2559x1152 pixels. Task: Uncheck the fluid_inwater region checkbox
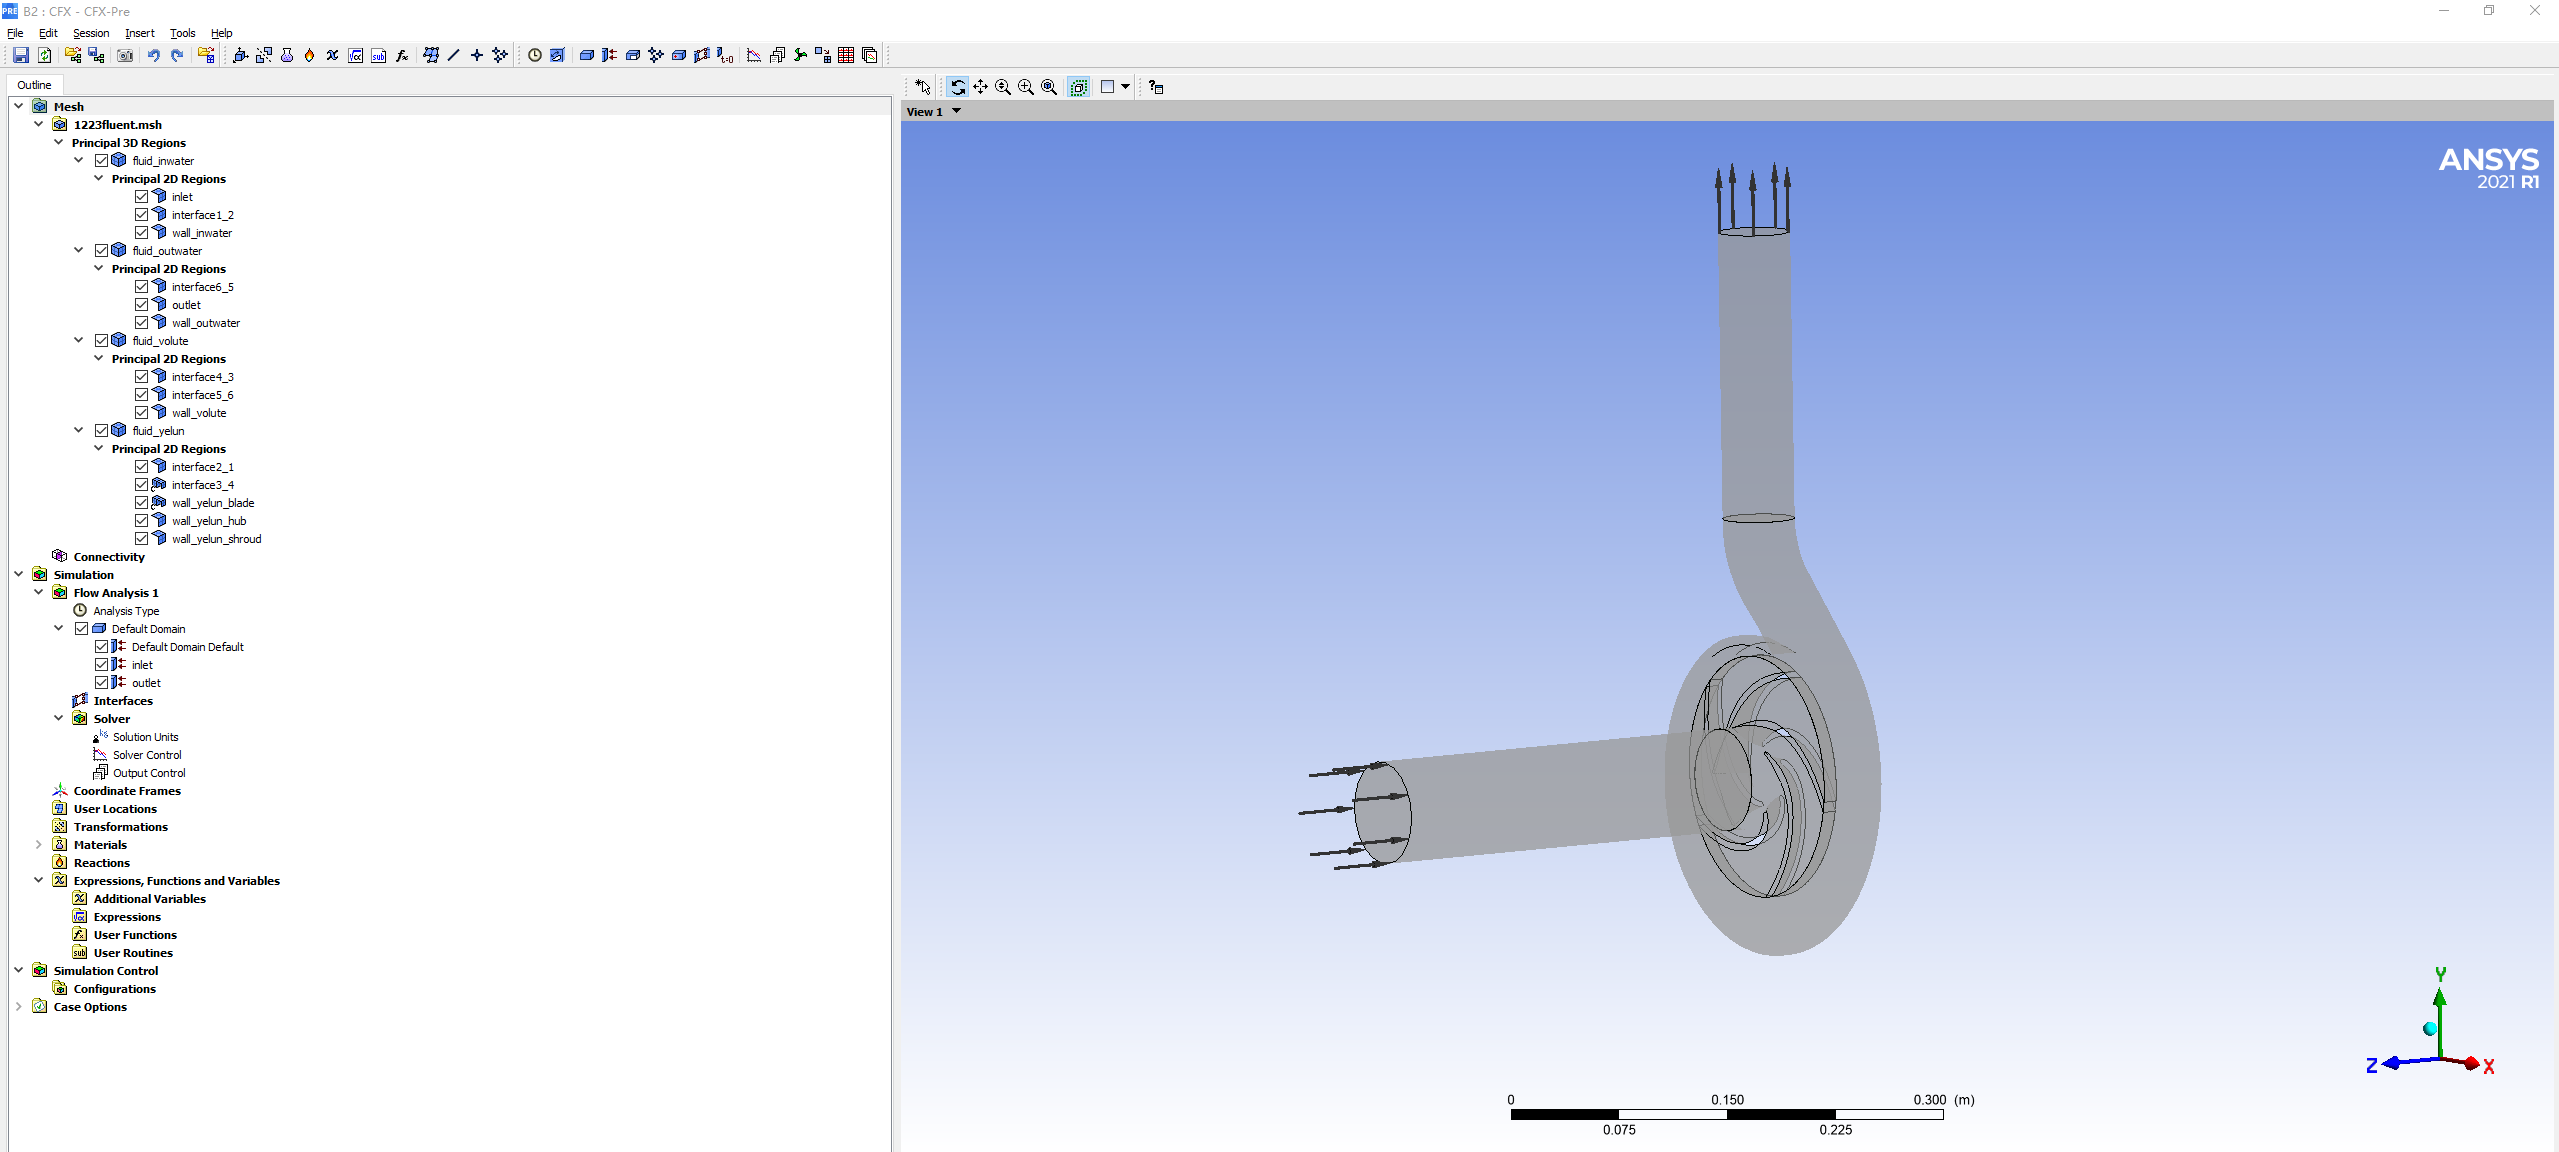(x=102, y=161)
